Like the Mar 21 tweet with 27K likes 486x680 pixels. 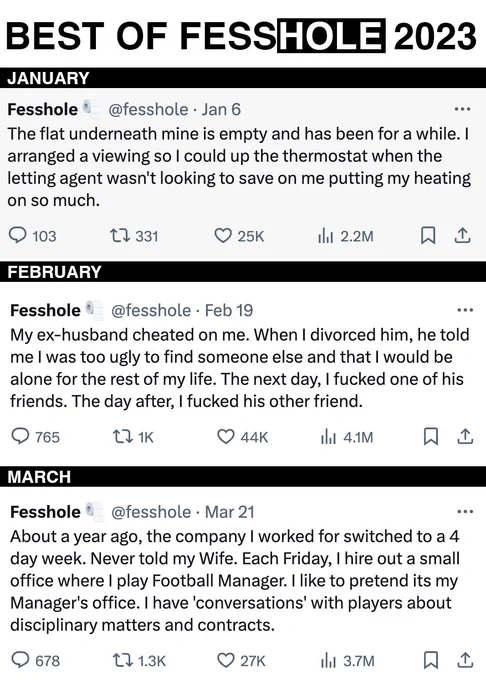241,660
